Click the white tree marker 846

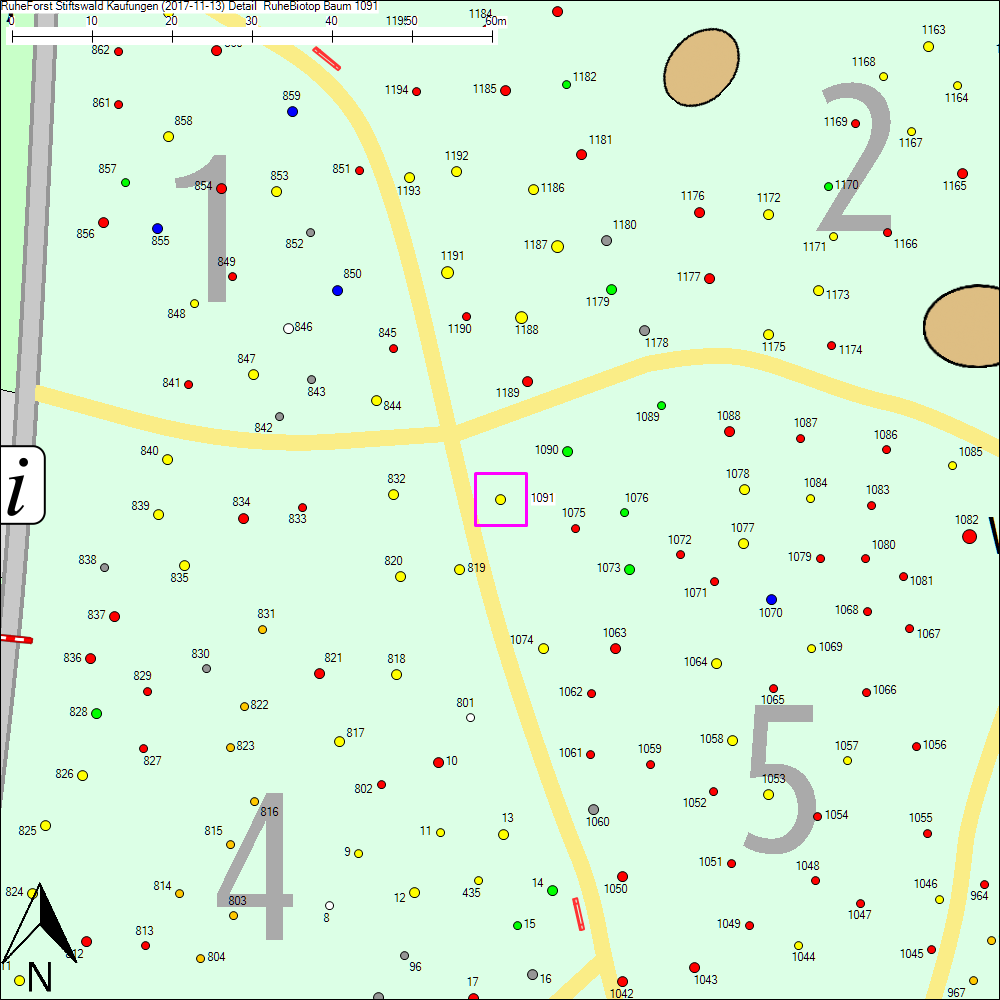288,328
